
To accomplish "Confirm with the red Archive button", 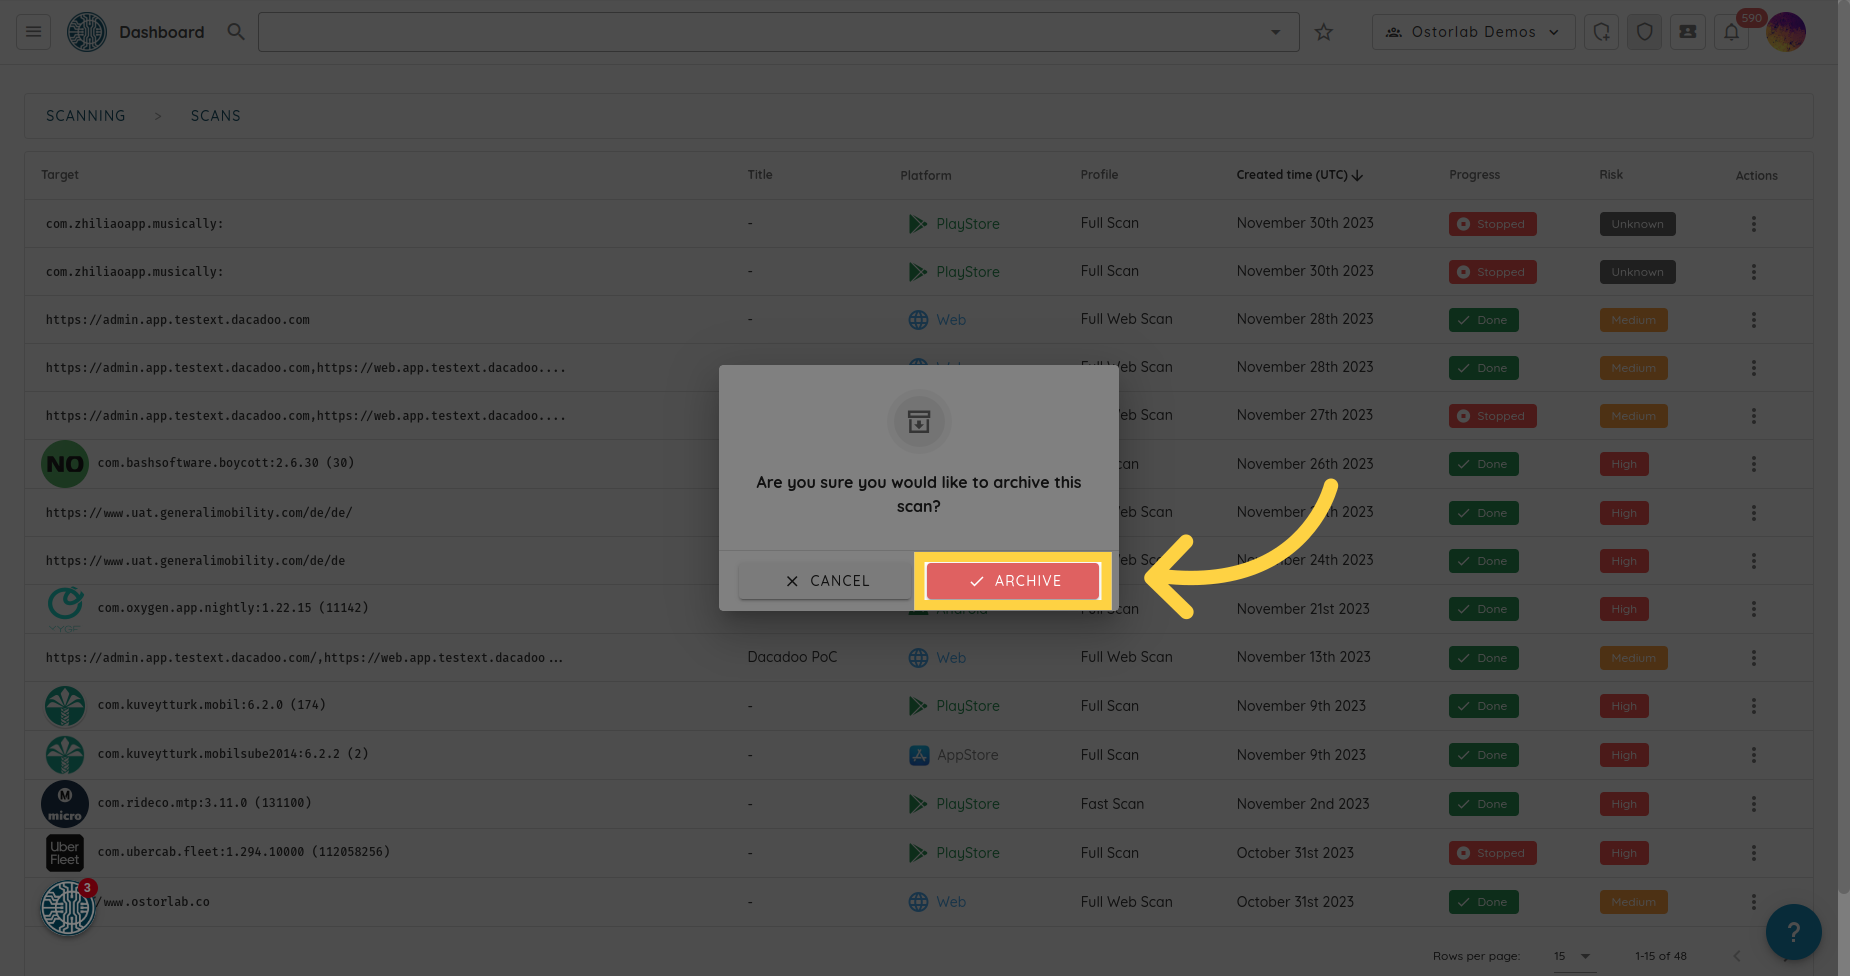I will [1013, 581].
